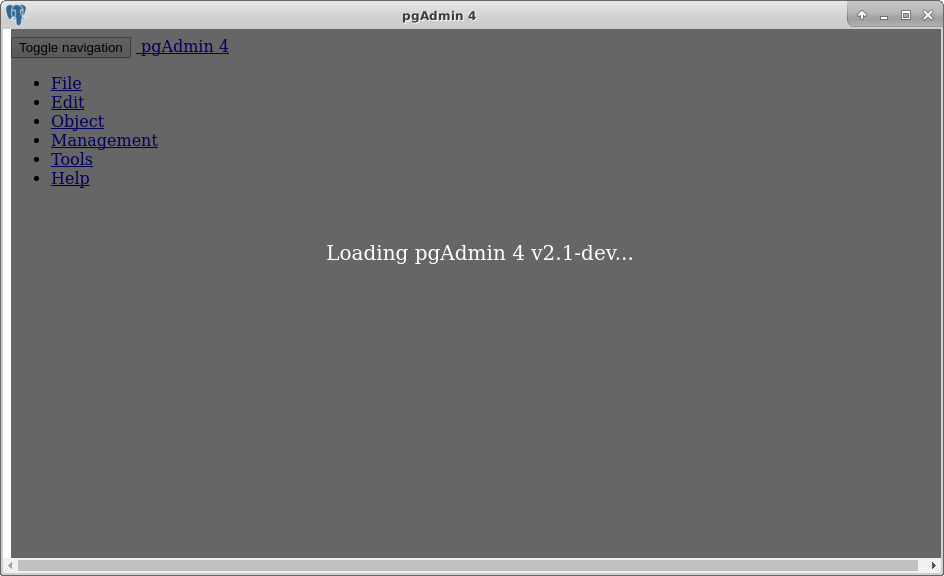Expand the Object menu
This screenshot has height=576, width=944.
click(x=77, y=121)
